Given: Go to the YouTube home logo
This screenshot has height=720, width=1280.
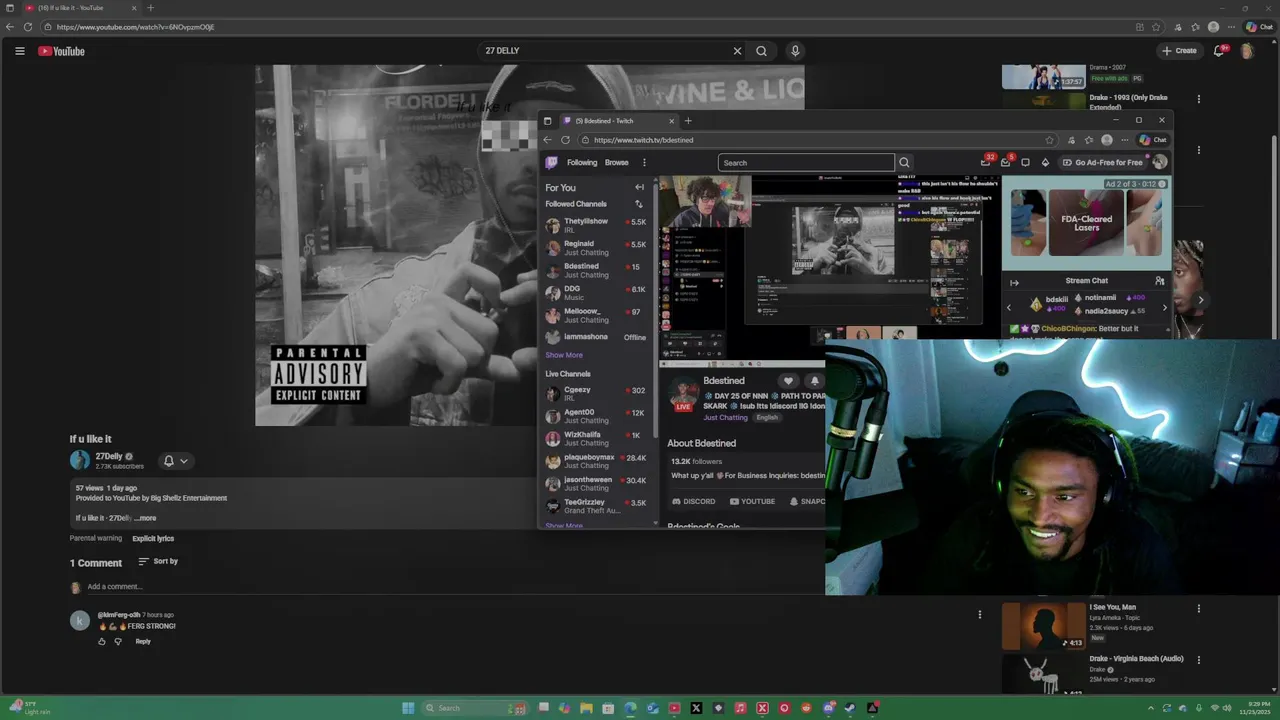Looking at the screenshot, I should 62,51.
